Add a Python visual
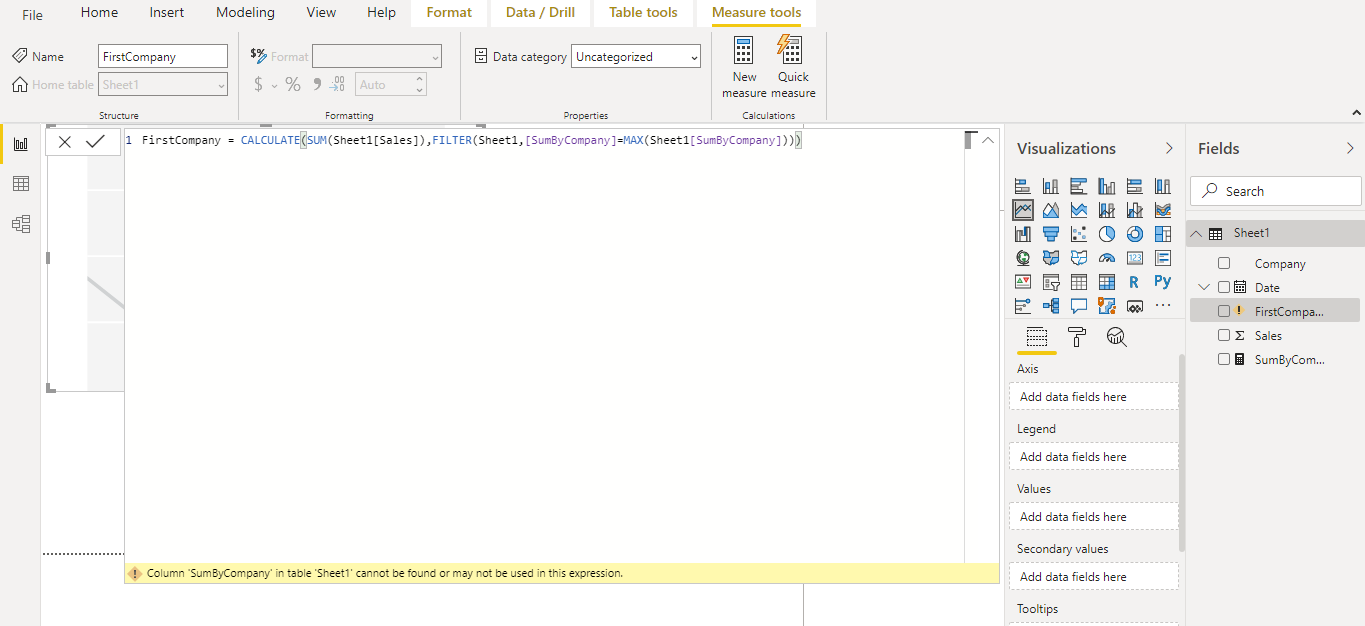This screenshot has height=626, width=1365. [x=1163, y=282]
